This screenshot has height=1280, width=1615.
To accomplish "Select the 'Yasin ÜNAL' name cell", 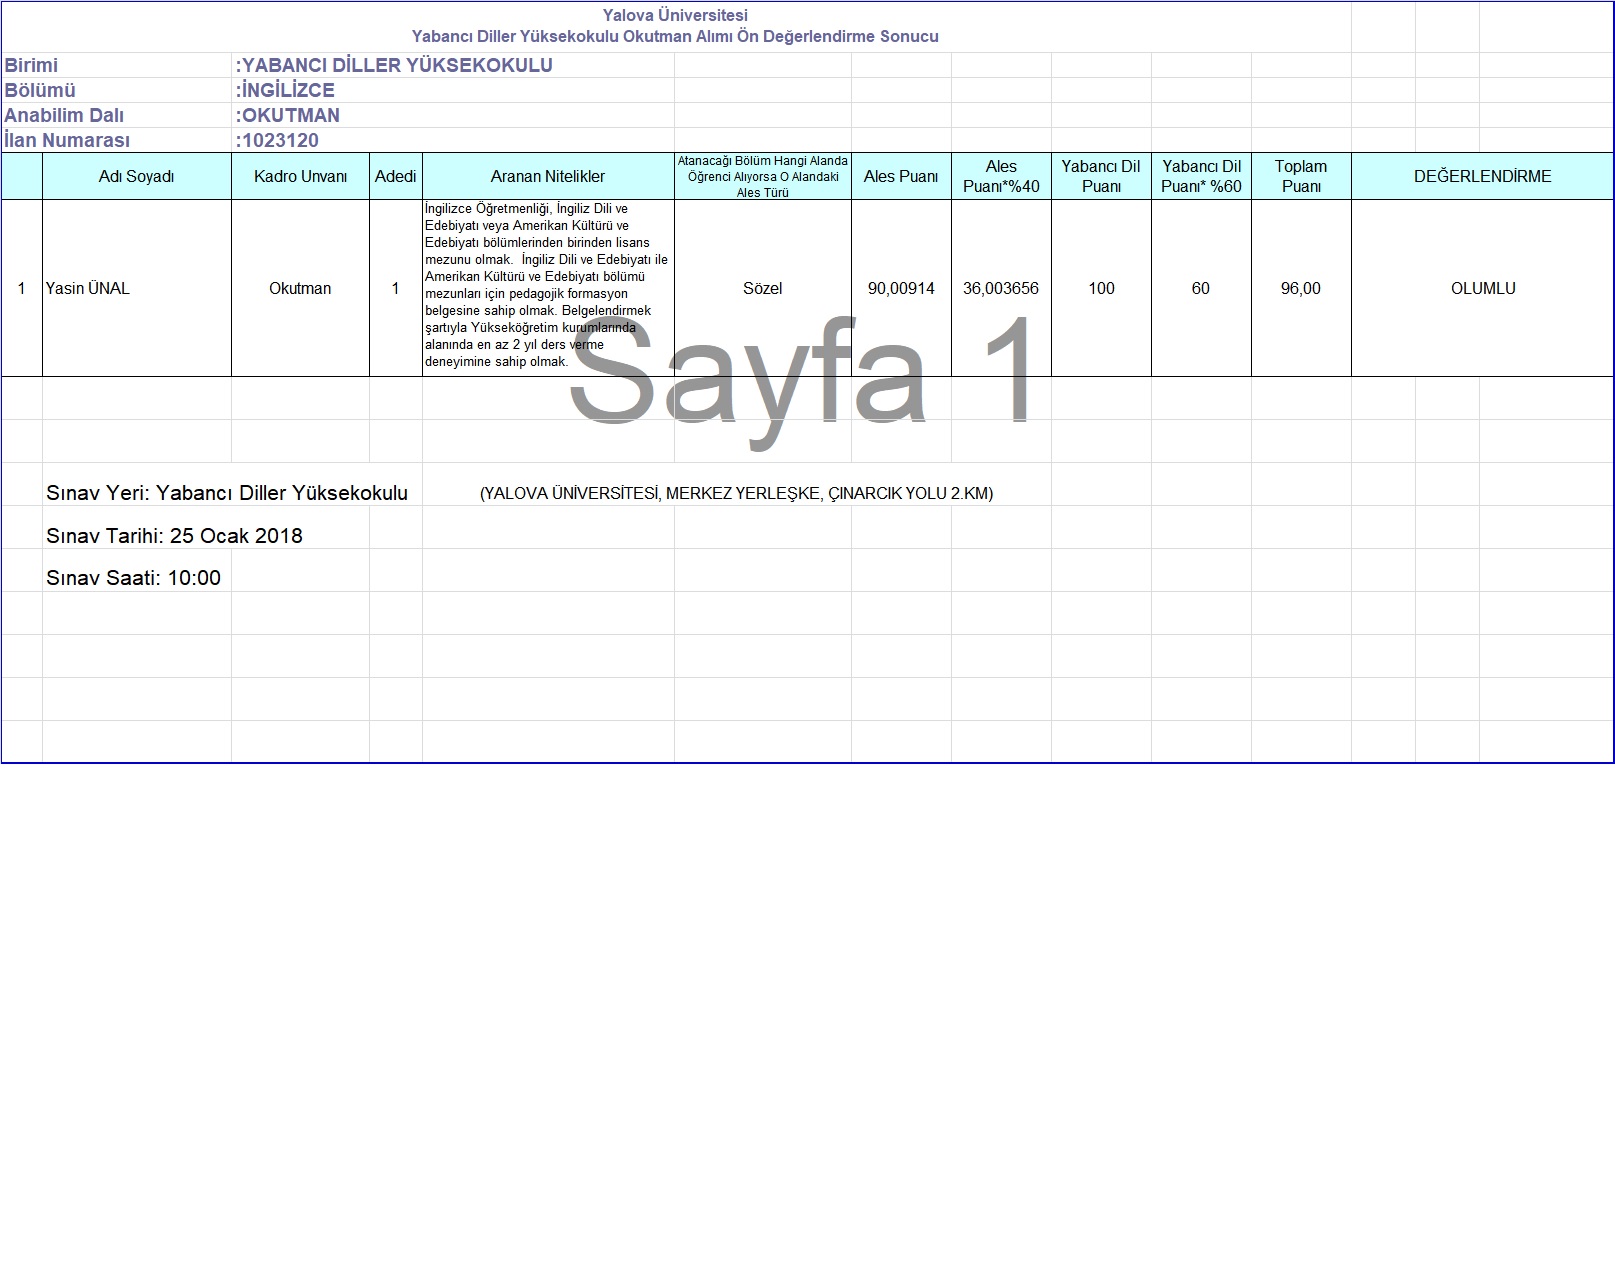I will [x=137, y=288].
